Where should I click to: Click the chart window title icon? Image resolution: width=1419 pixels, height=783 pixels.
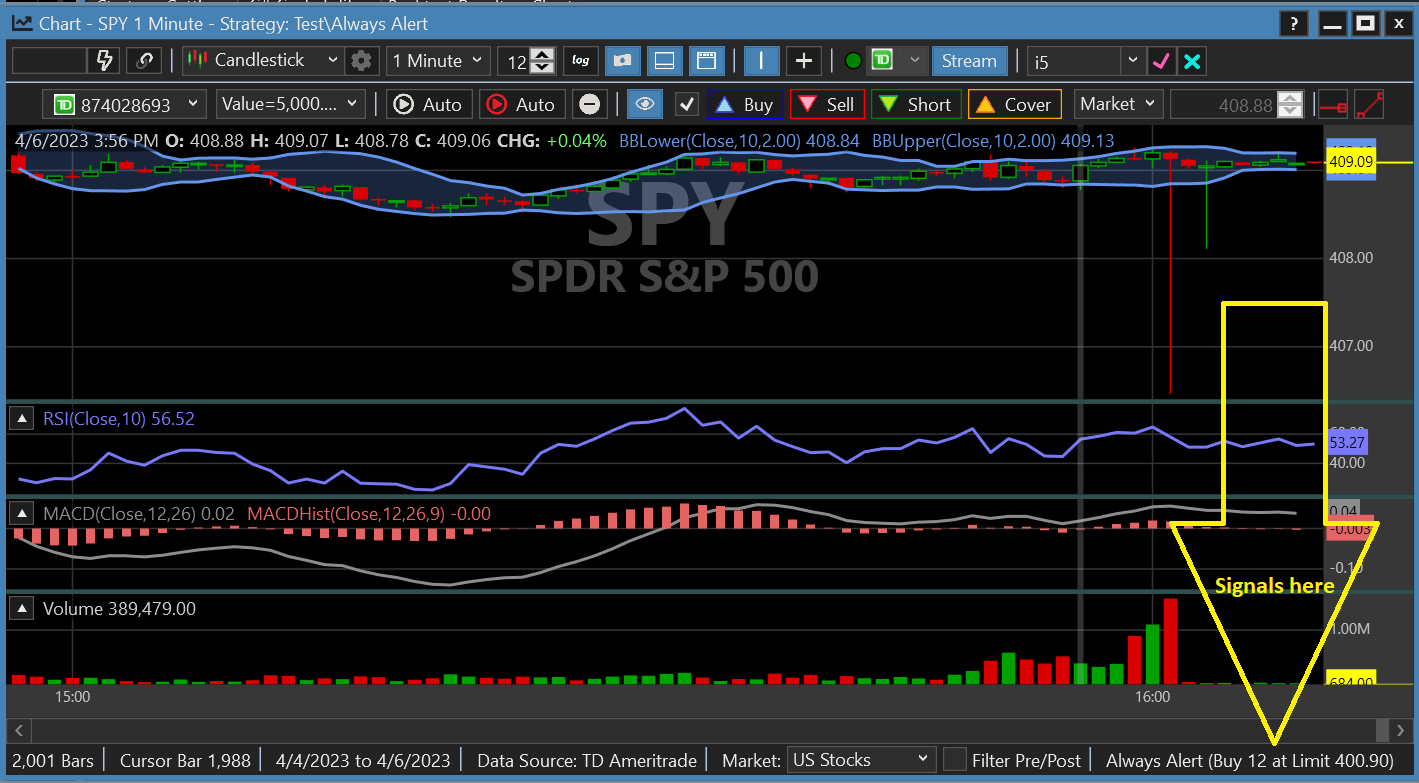(20, 23)
